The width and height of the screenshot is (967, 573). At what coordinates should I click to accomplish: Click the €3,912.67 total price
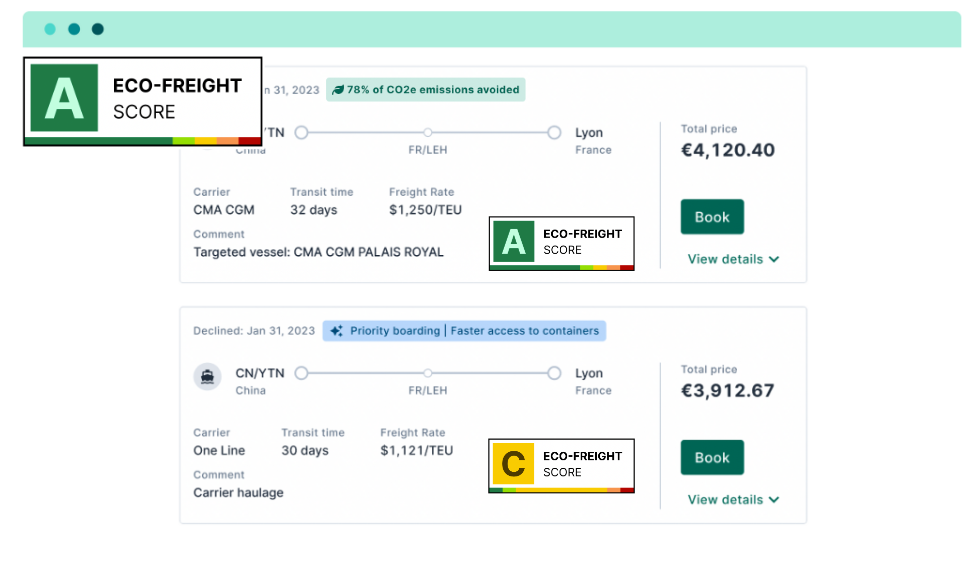(x=727, y=390)
